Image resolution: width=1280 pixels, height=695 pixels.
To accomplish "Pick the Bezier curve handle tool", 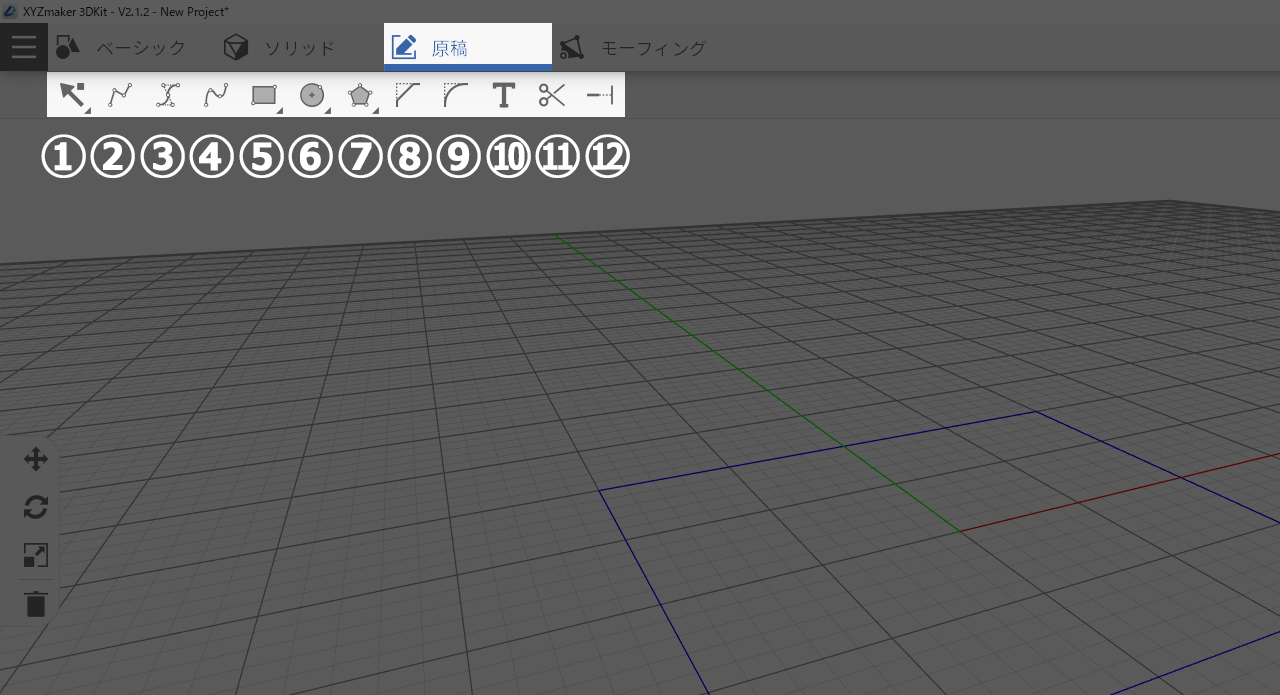I will pyautogui.click(x=168, y=95).
